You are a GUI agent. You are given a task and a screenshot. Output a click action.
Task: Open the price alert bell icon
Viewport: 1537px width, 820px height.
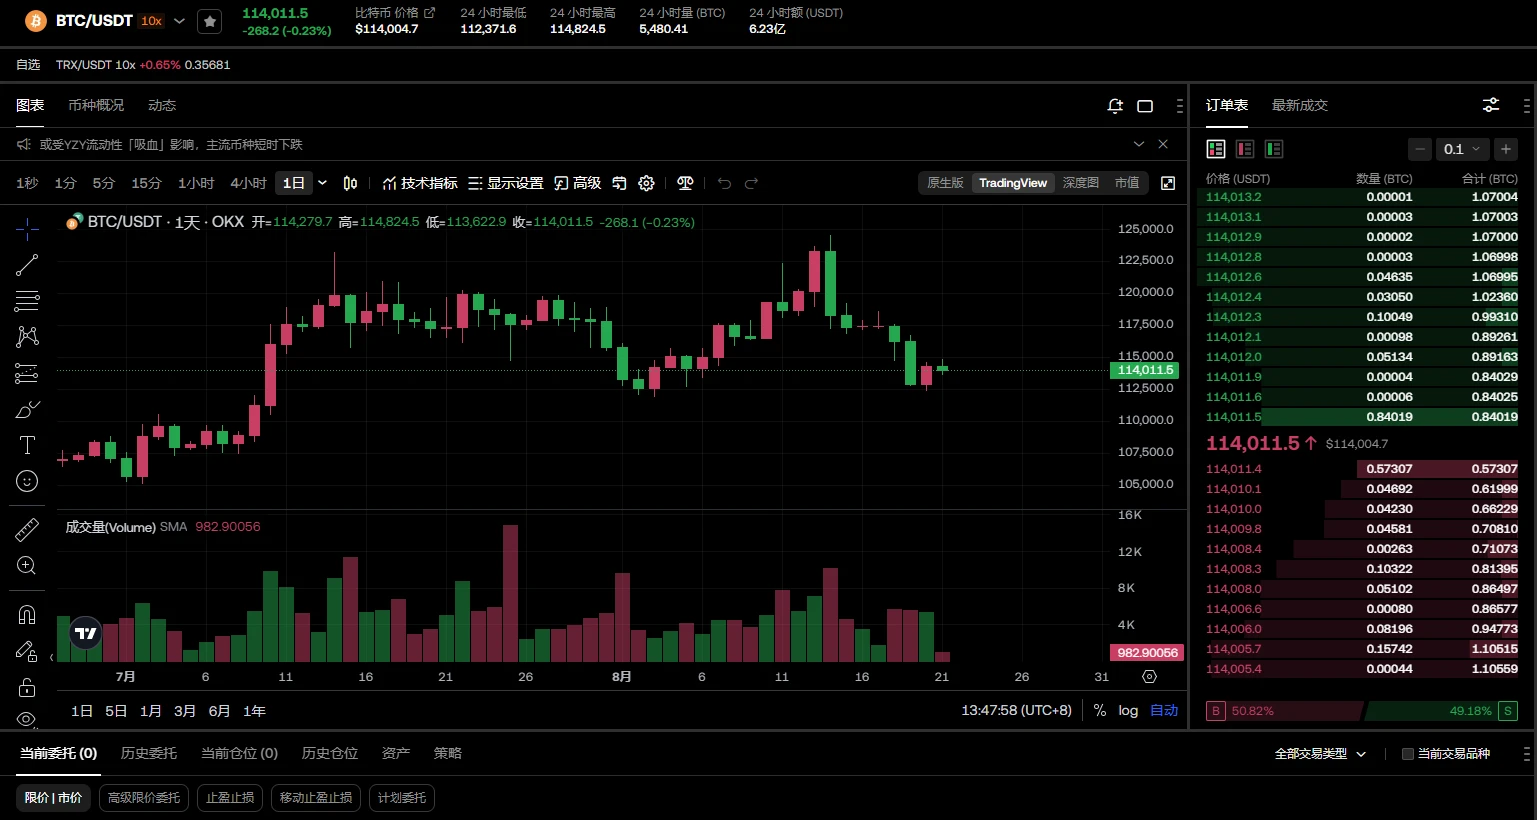coord(1115,105)
